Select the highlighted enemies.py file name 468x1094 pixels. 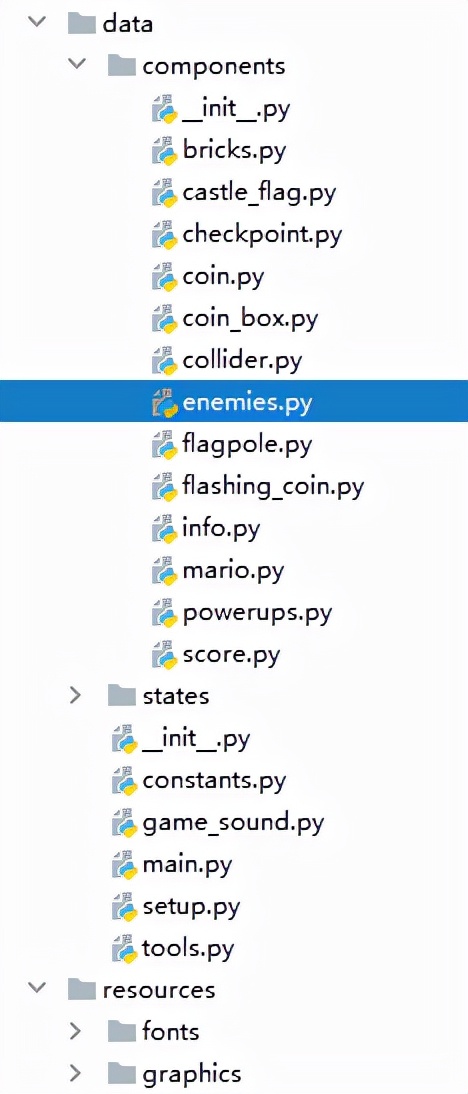tap(246, 403)
